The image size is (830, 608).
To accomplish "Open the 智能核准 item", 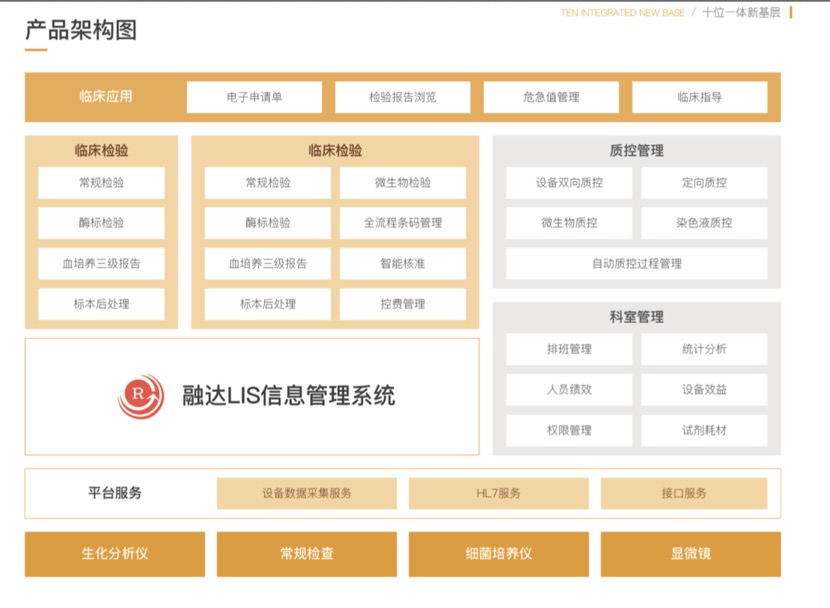I will click(403, 263).
